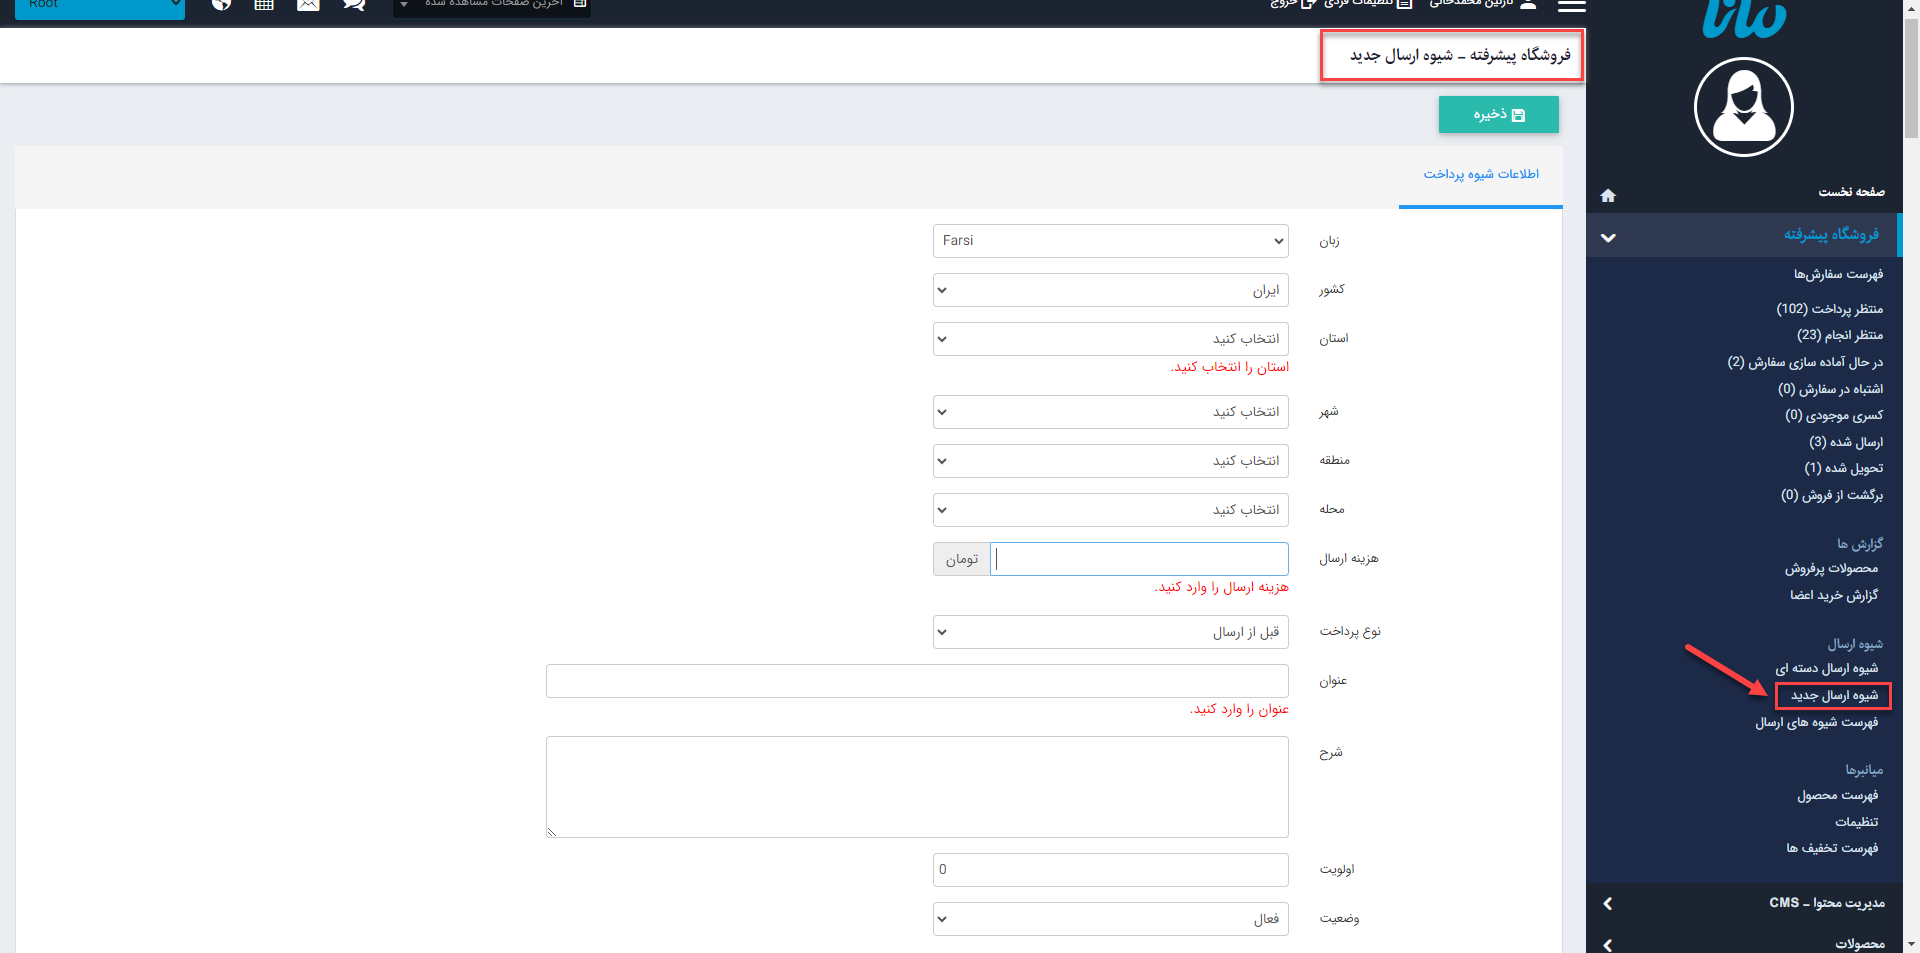This screenshot has width=1920, height=953.
Task: Click the lilo logo
Action: 1743,20
